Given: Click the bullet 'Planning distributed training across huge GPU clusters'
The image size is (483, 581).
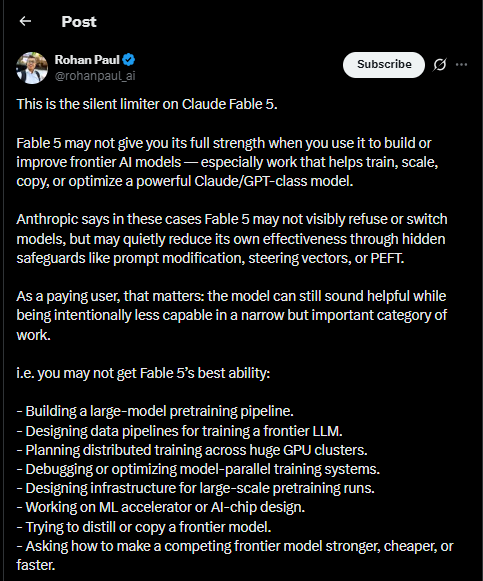Looking at the screenshot, I should (x=192, y=450).
